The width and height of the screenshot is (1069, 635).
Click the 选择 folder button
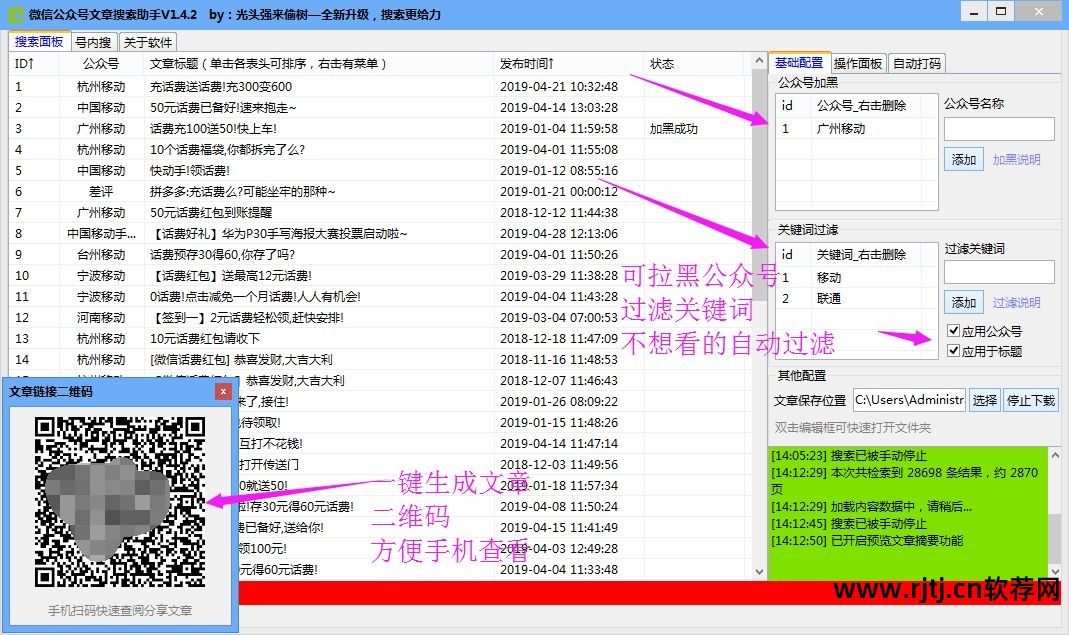(984, 400)
